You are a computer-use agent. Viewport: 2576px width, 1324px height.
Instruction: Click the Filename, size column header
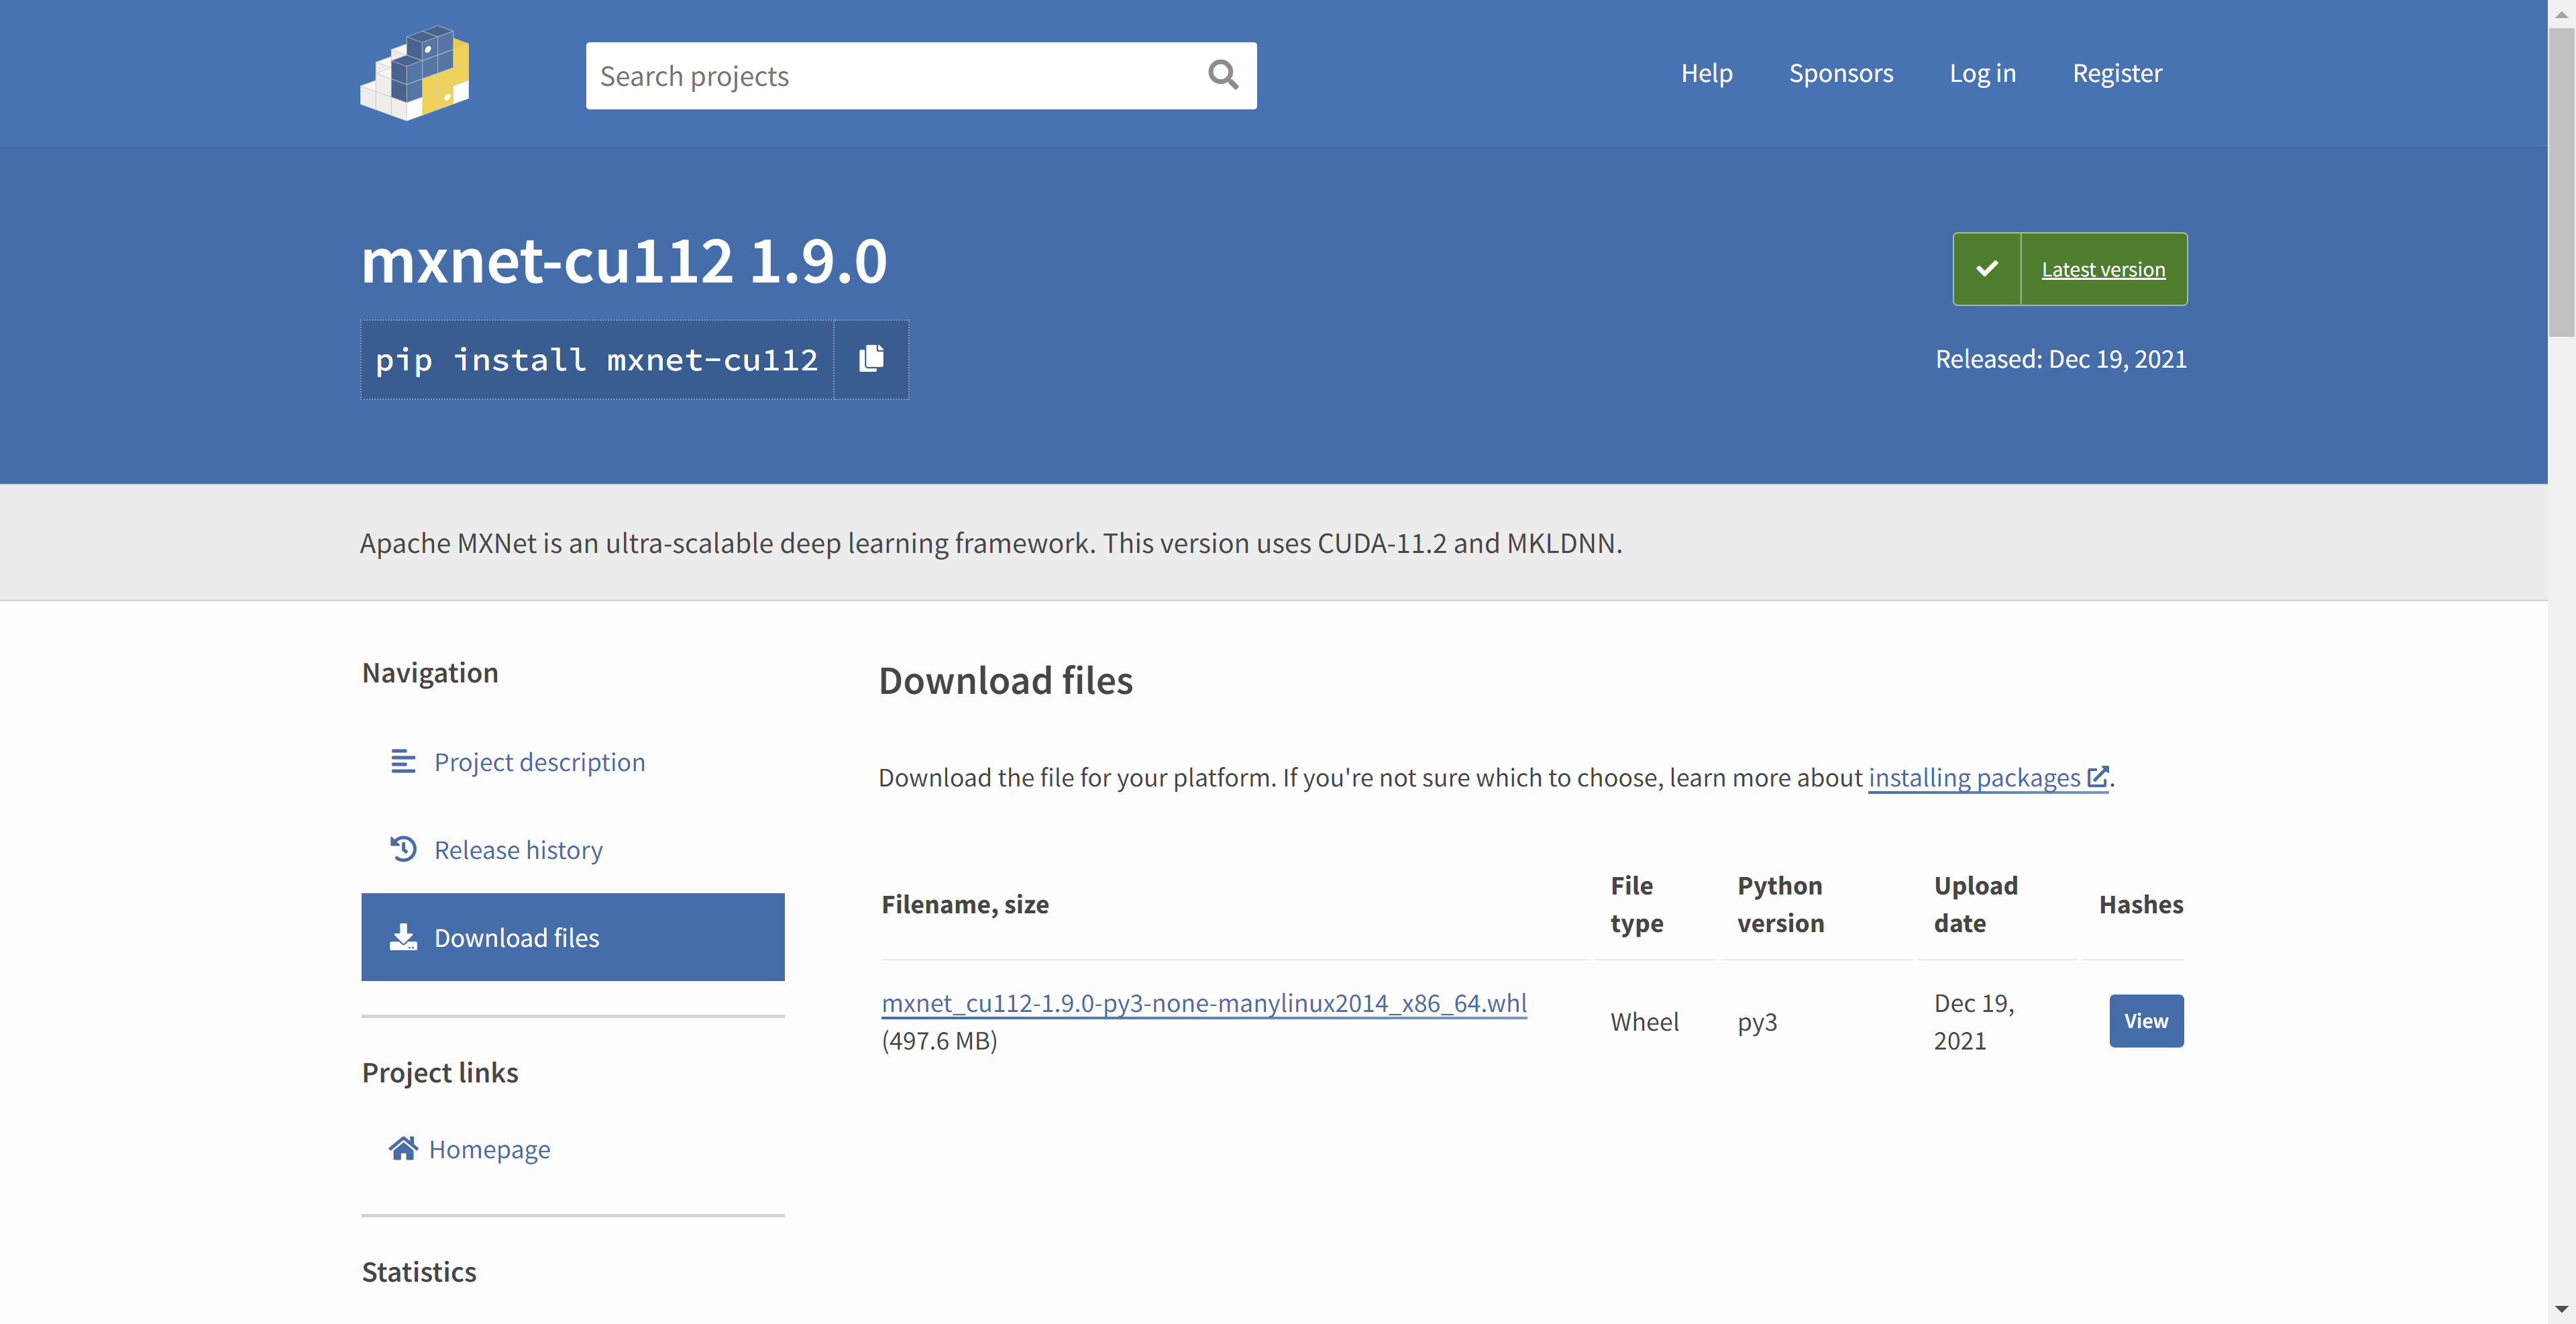pos(965,904)
